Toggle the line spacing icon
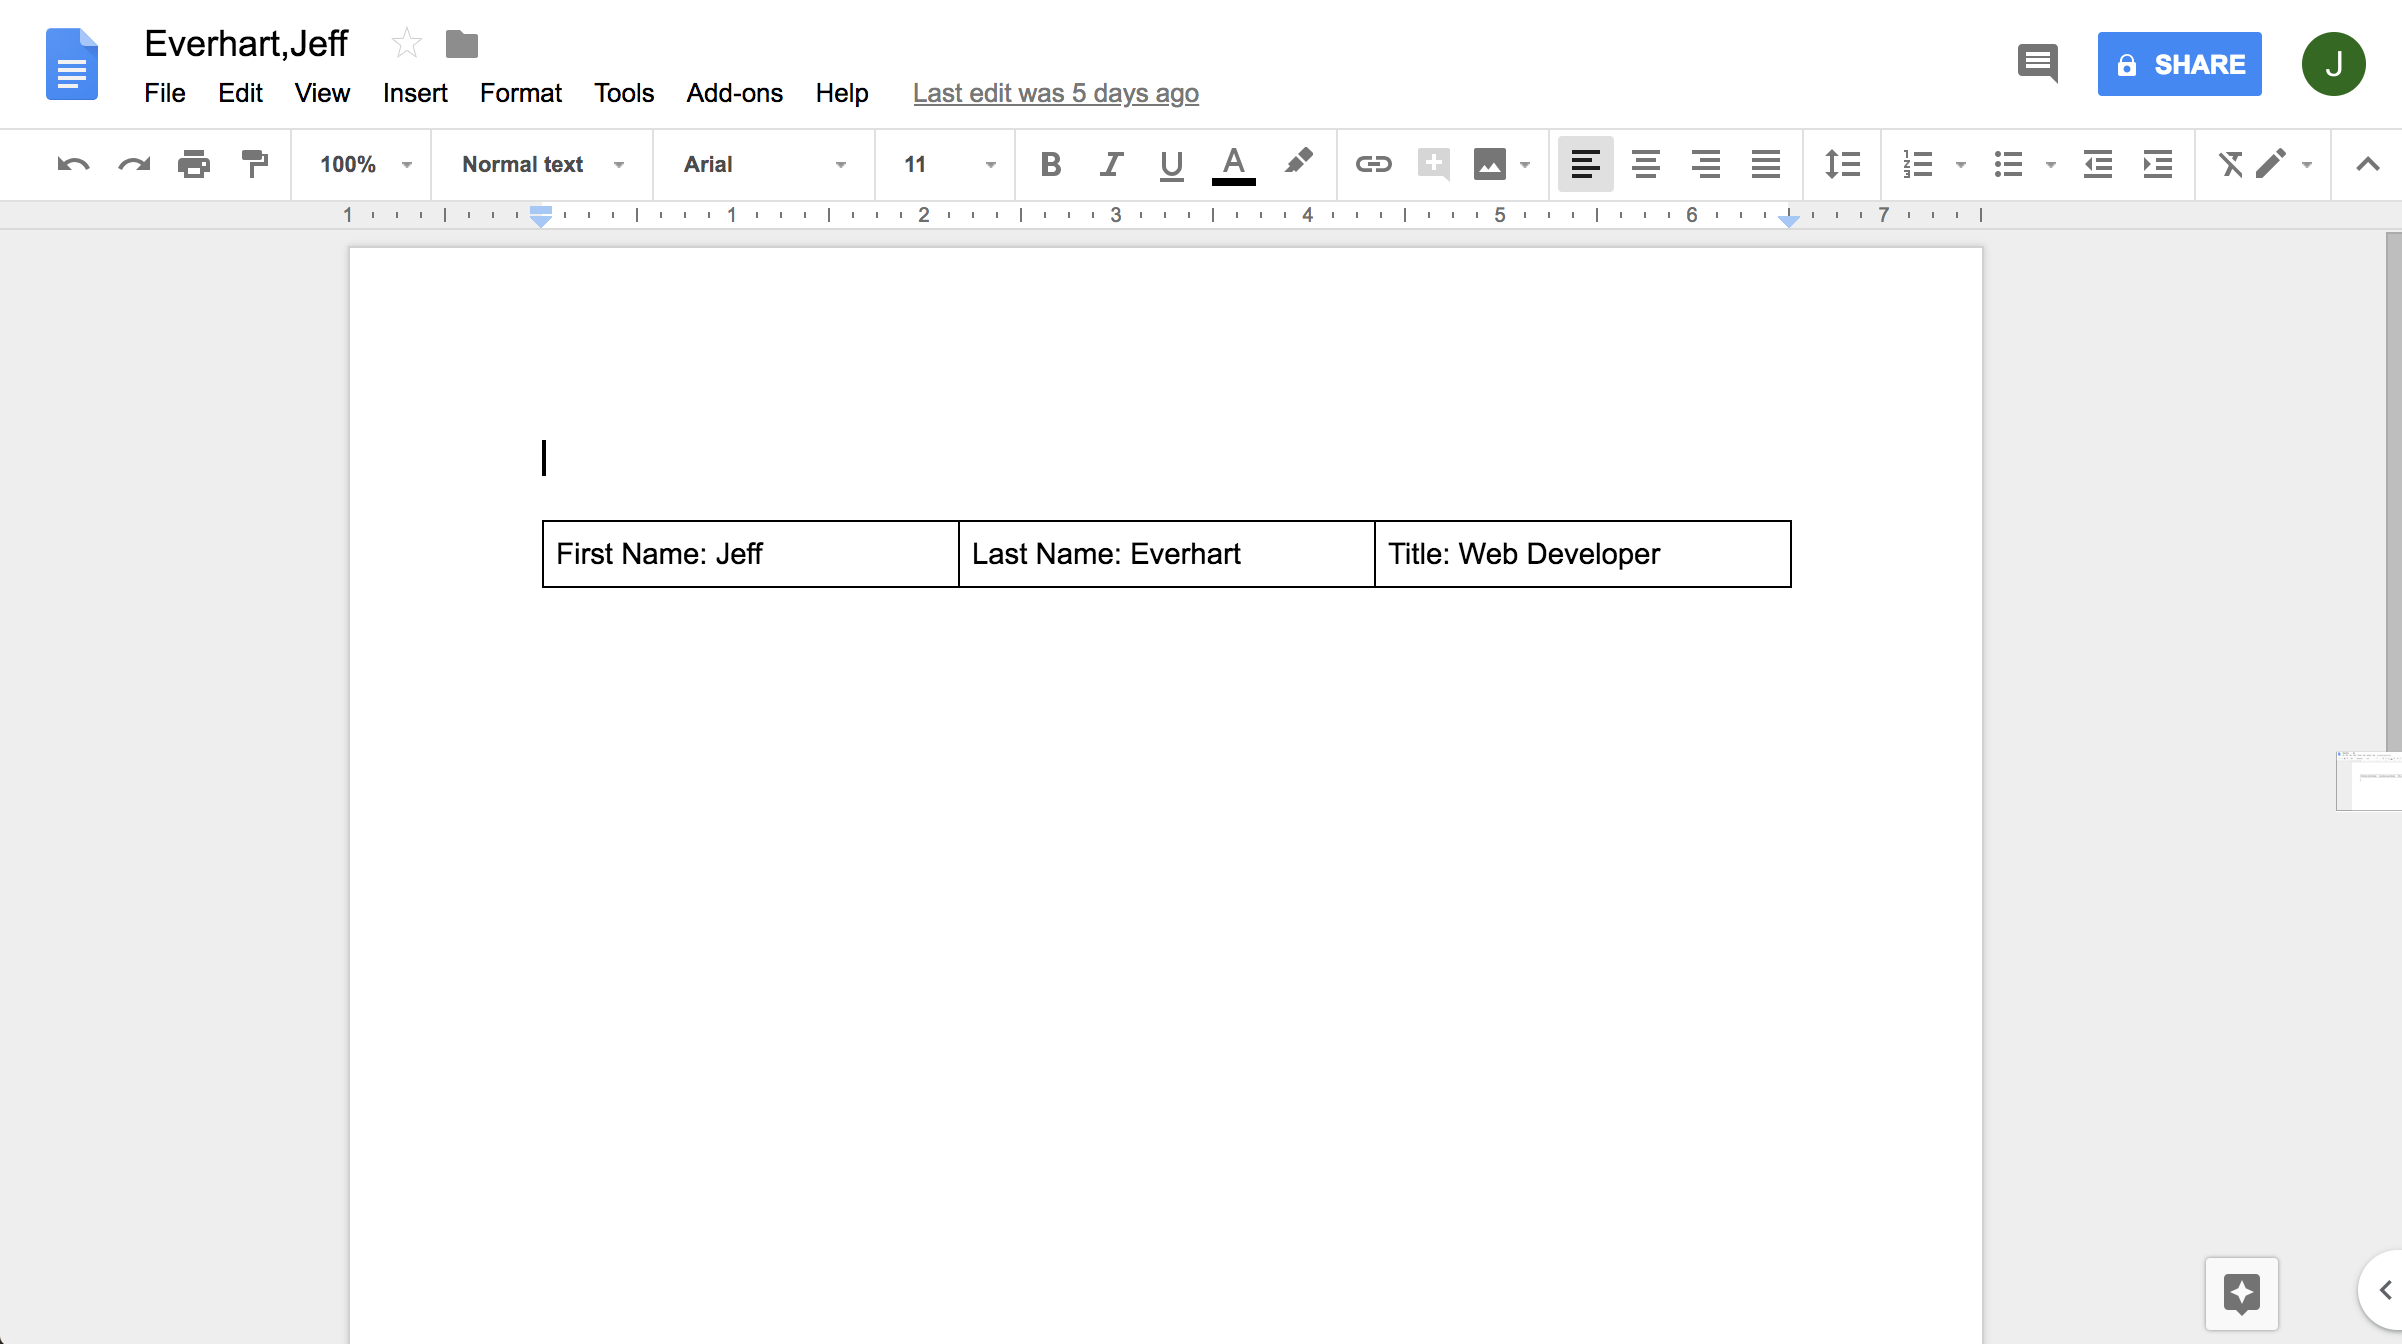Screen dimensions: 2402x1344 pos(1843,163)
